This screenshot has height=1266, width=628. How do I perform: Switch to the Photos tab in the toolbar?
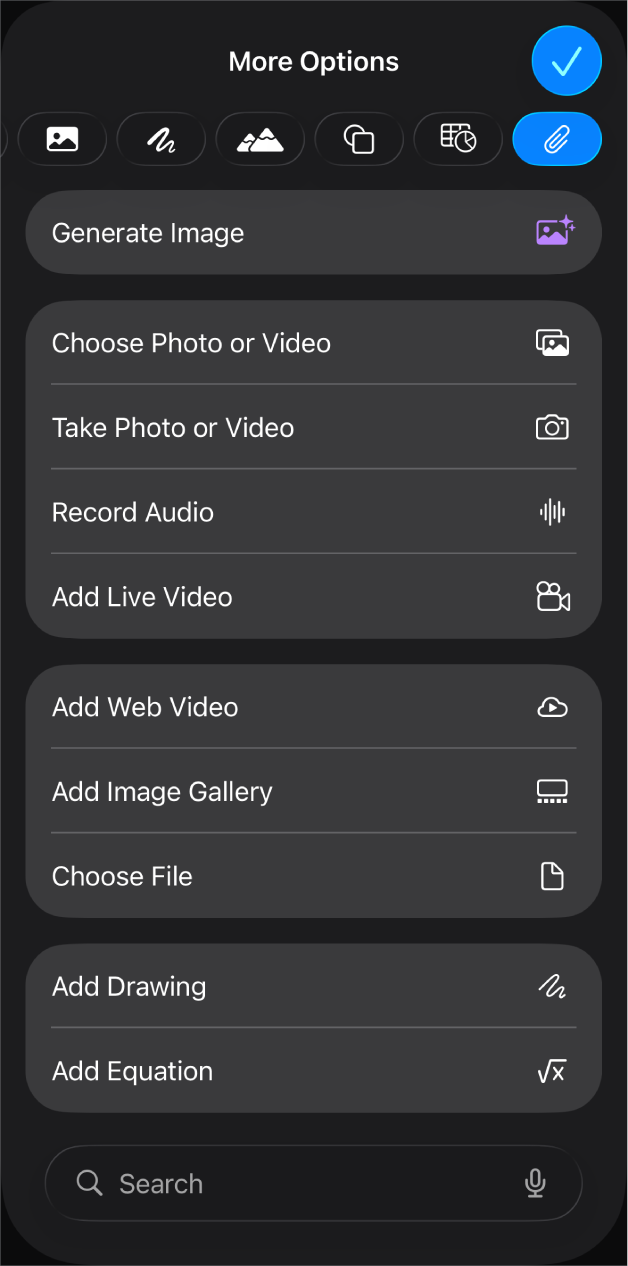click(x=62, y=139)
